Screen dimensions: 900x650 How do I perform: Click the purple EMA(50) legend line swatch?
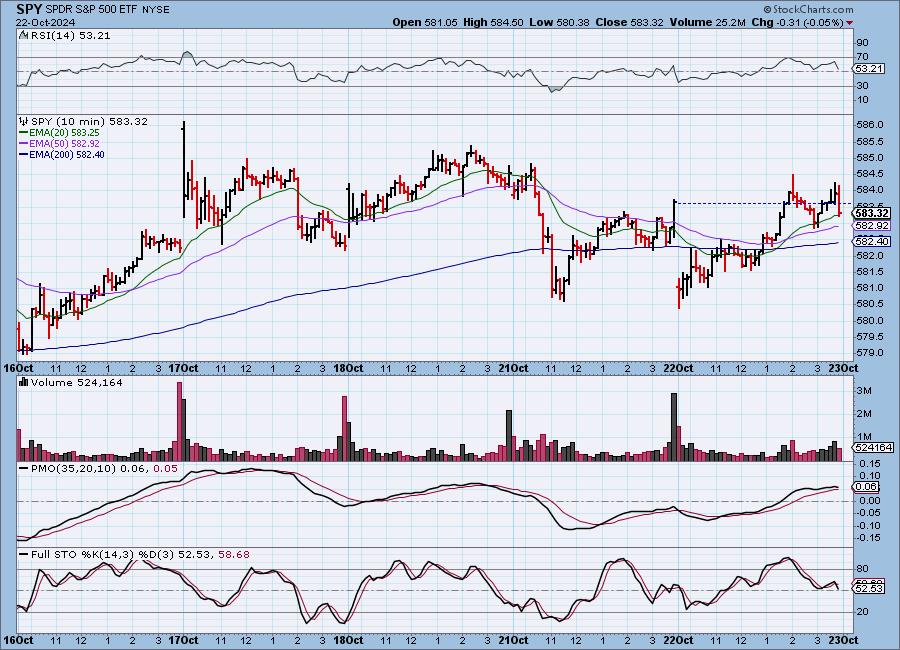[x=23, y=144]
